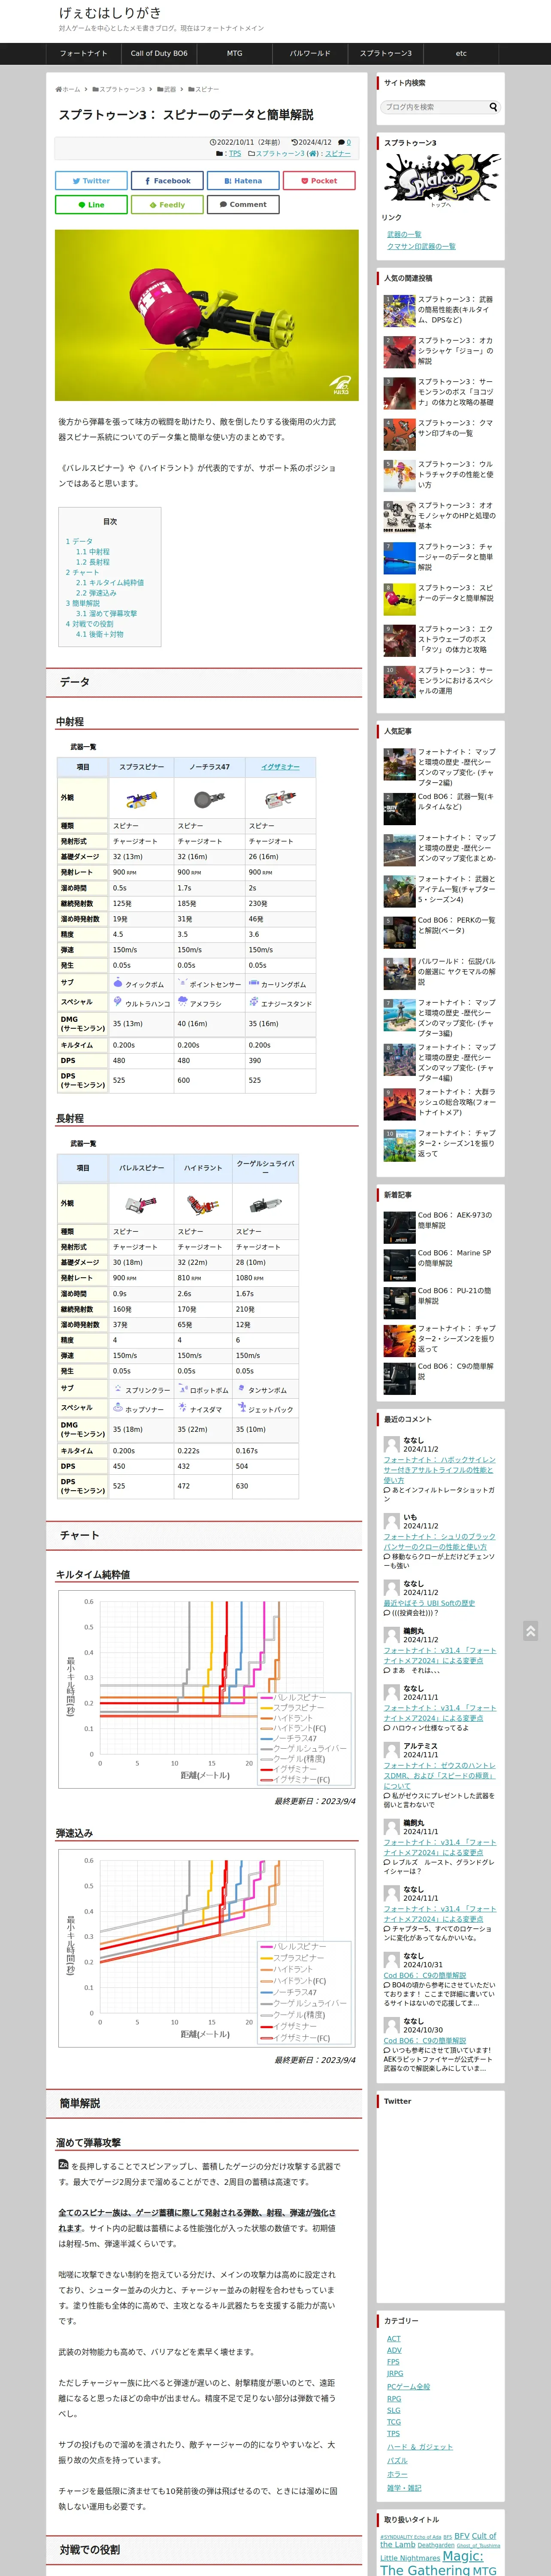Click the スプリンクラー sub weapon icon

pos(117,1389)
